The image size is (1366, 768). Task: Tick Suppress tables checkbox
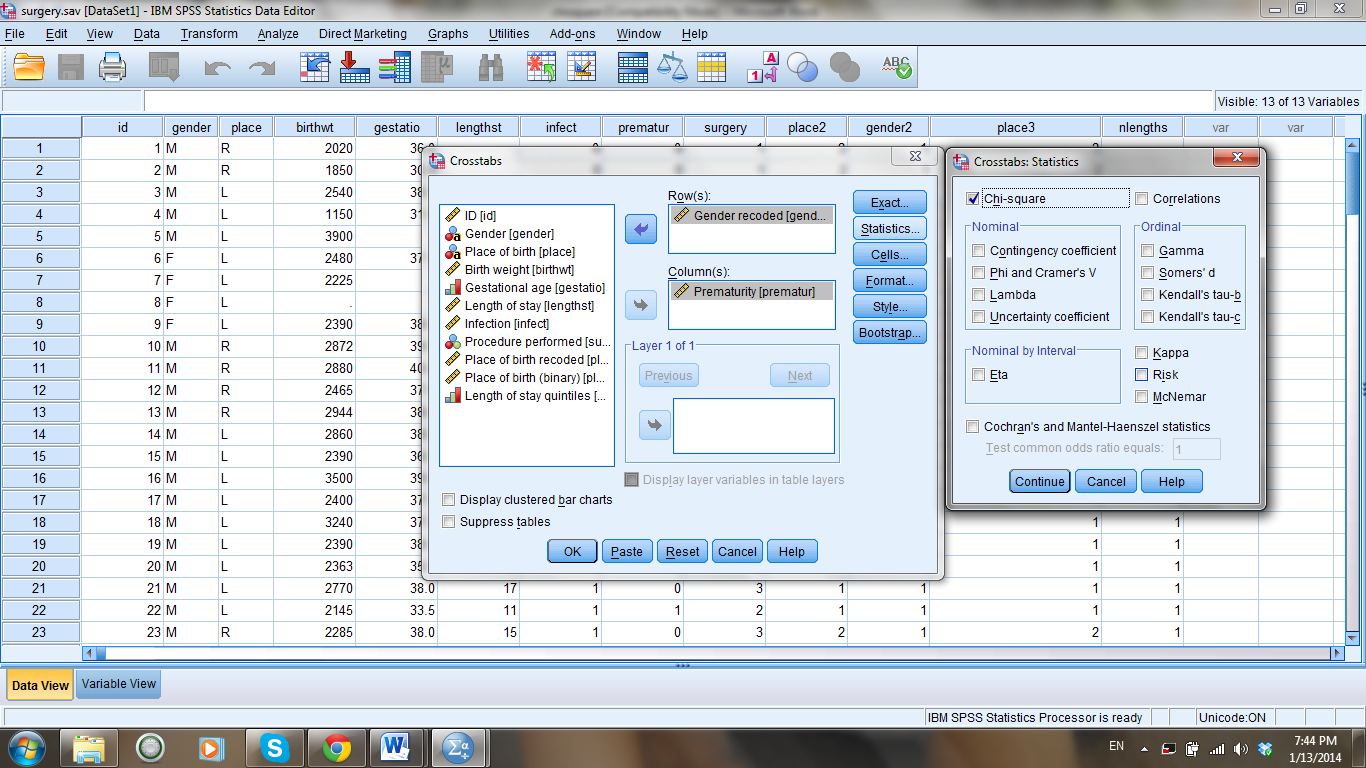tap(449, 522)
